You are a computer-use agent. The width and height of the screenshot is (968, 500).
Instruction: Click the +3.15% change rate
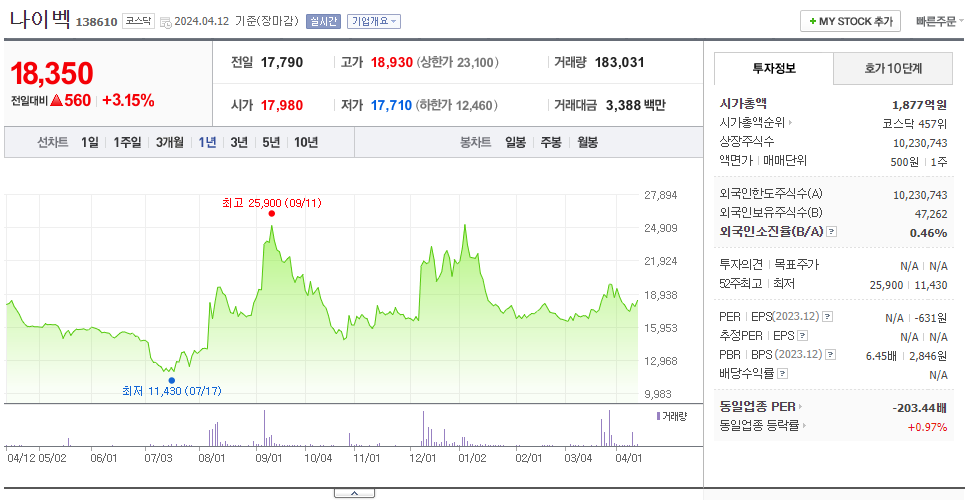point(128,101)
